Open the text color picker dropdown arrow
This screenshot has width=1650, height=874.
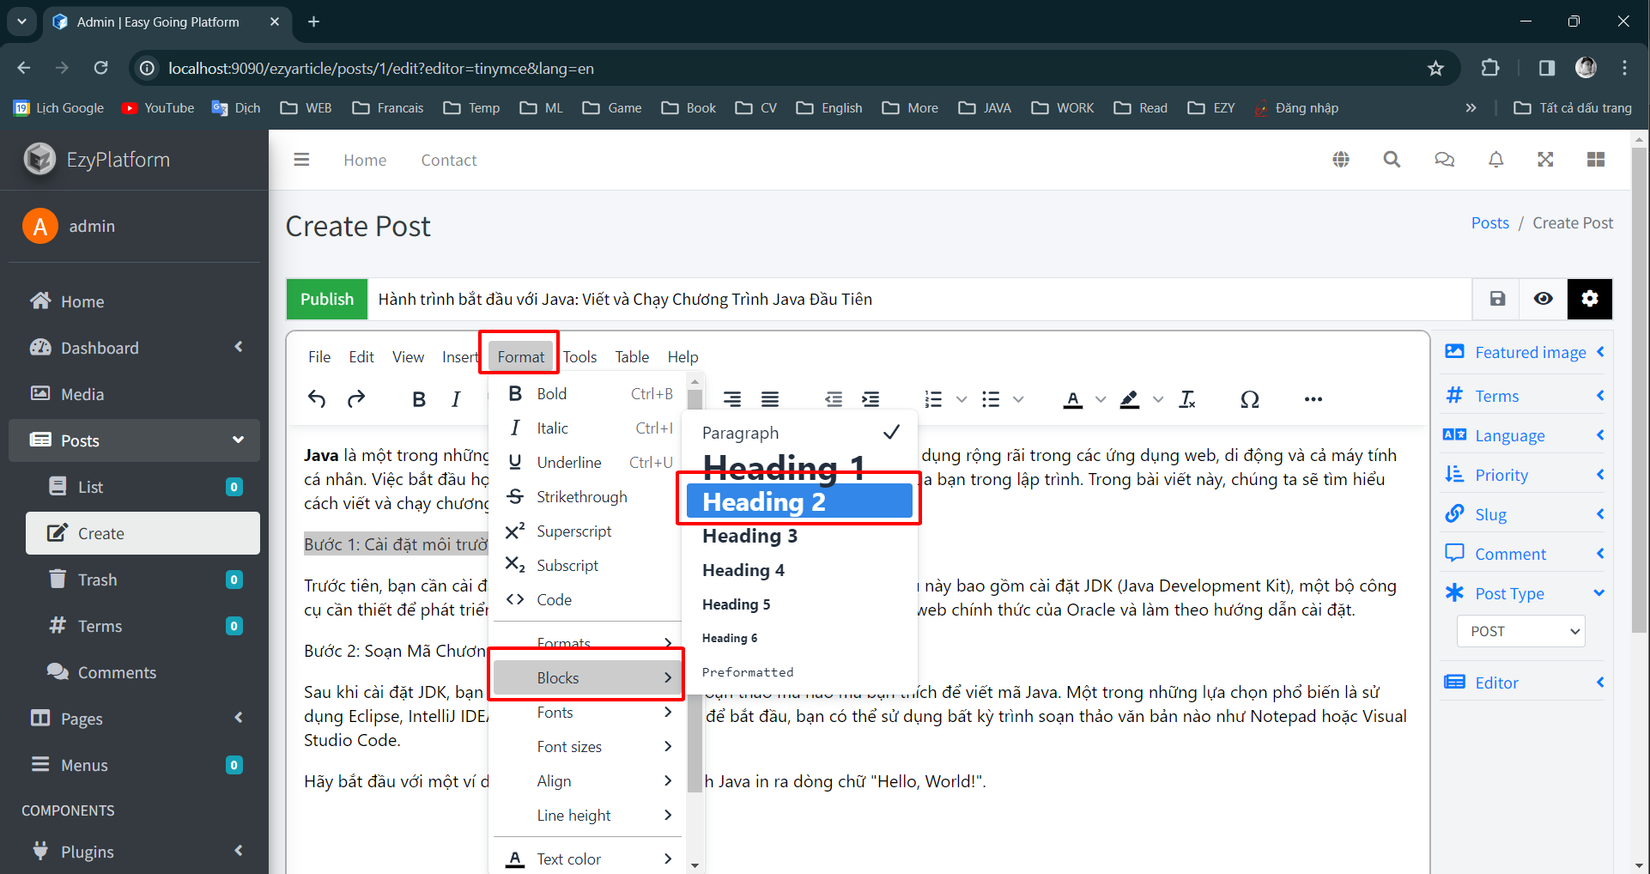(x=1101, y=399)
